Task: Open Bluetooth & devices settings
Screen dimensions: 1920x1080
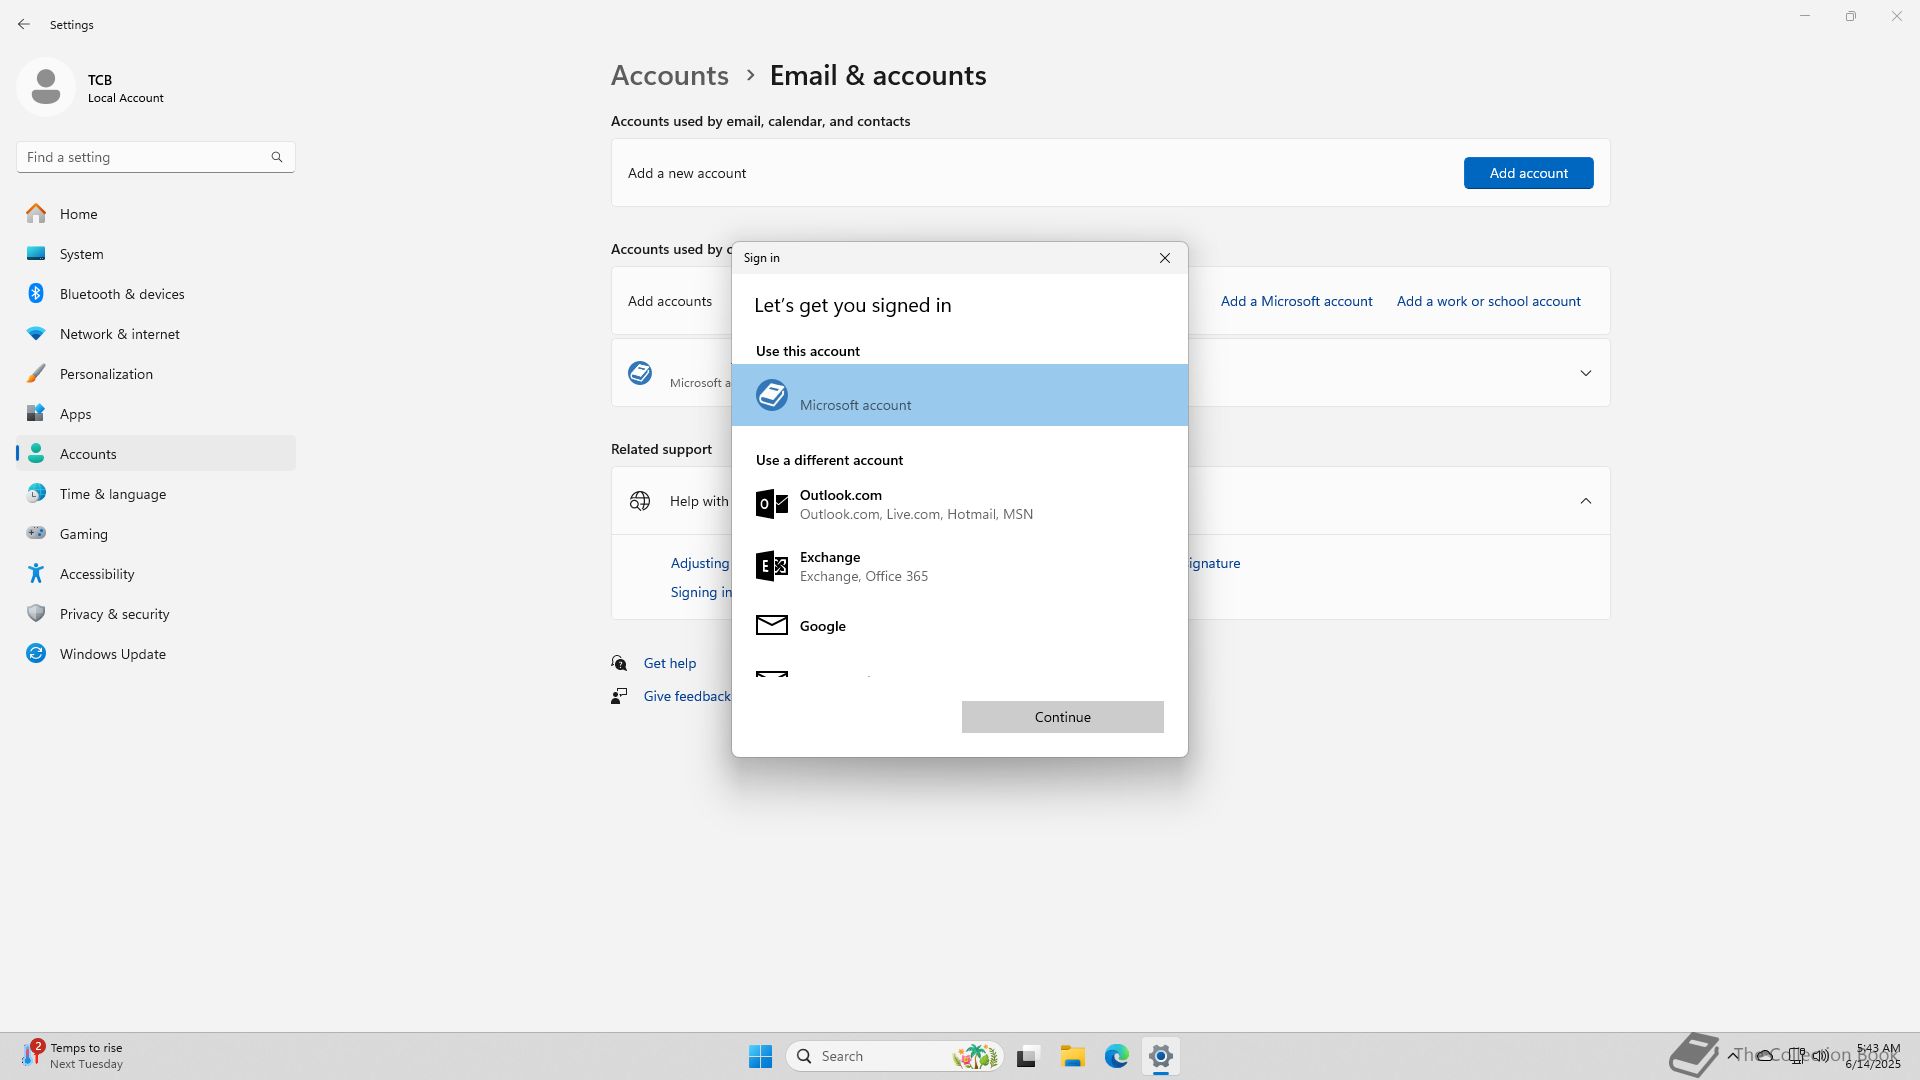Action: (122, 294)
